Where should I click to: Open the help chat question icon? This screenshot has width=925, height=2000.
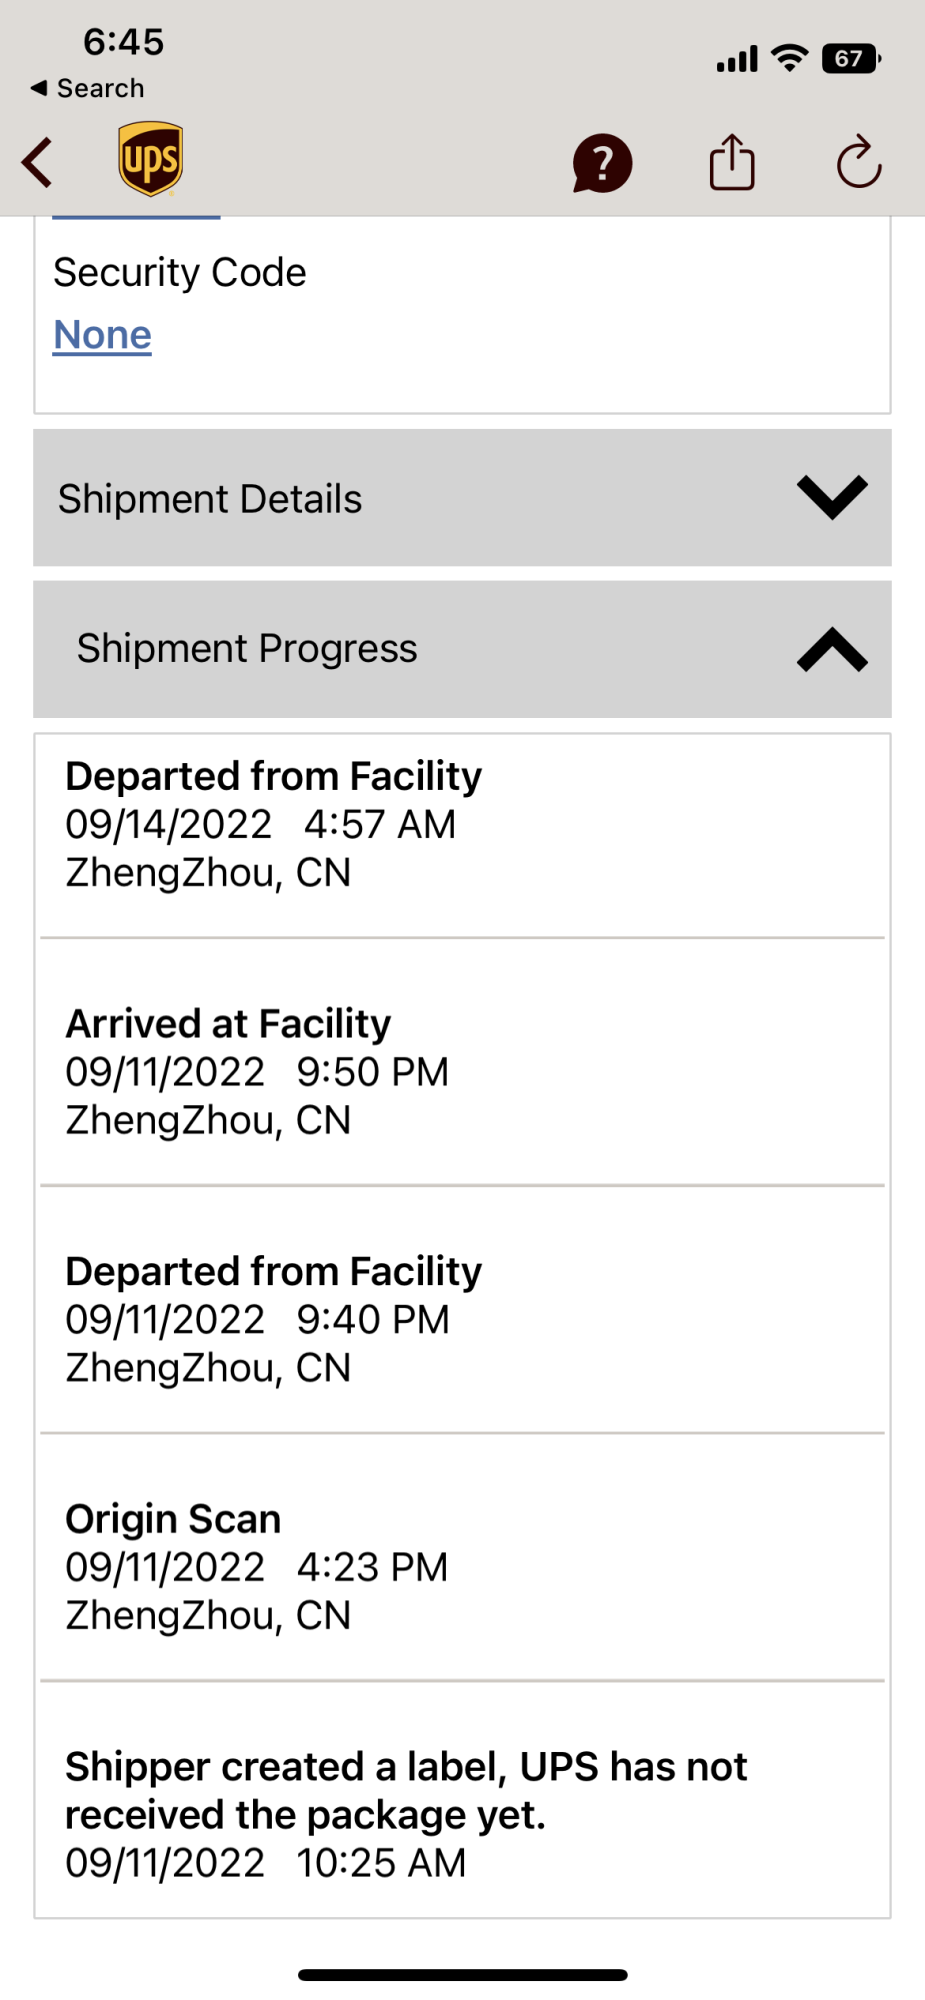(x=602, y=163)
